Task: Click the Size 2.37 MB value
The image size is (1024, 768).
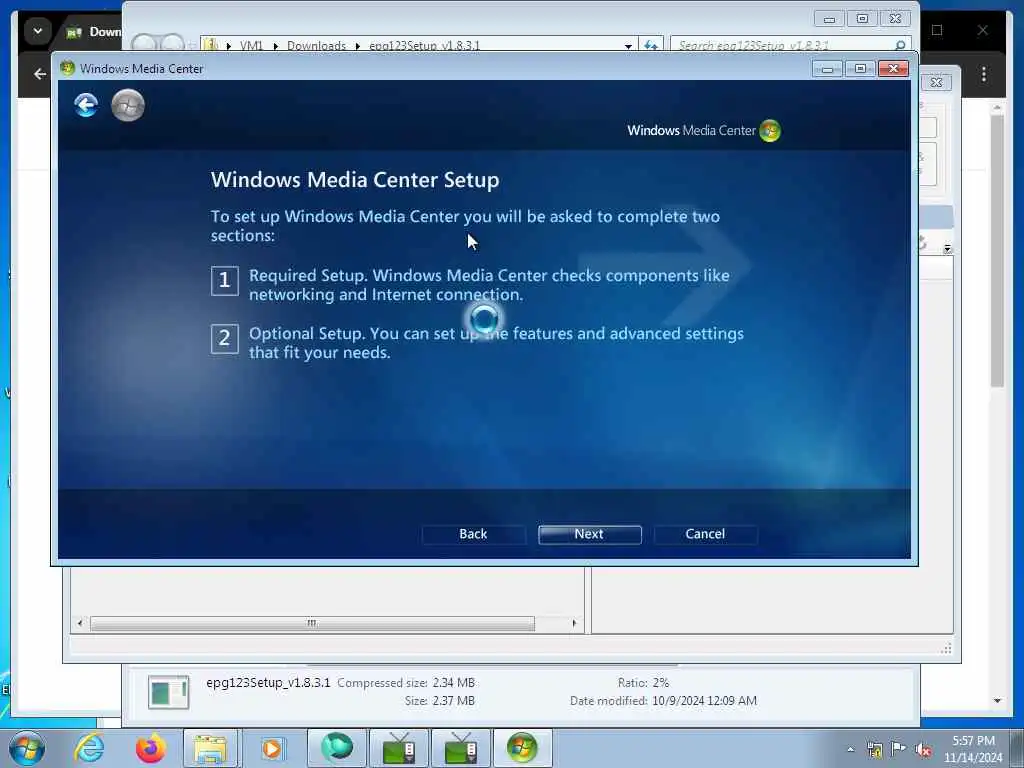Action: point(453,701)
